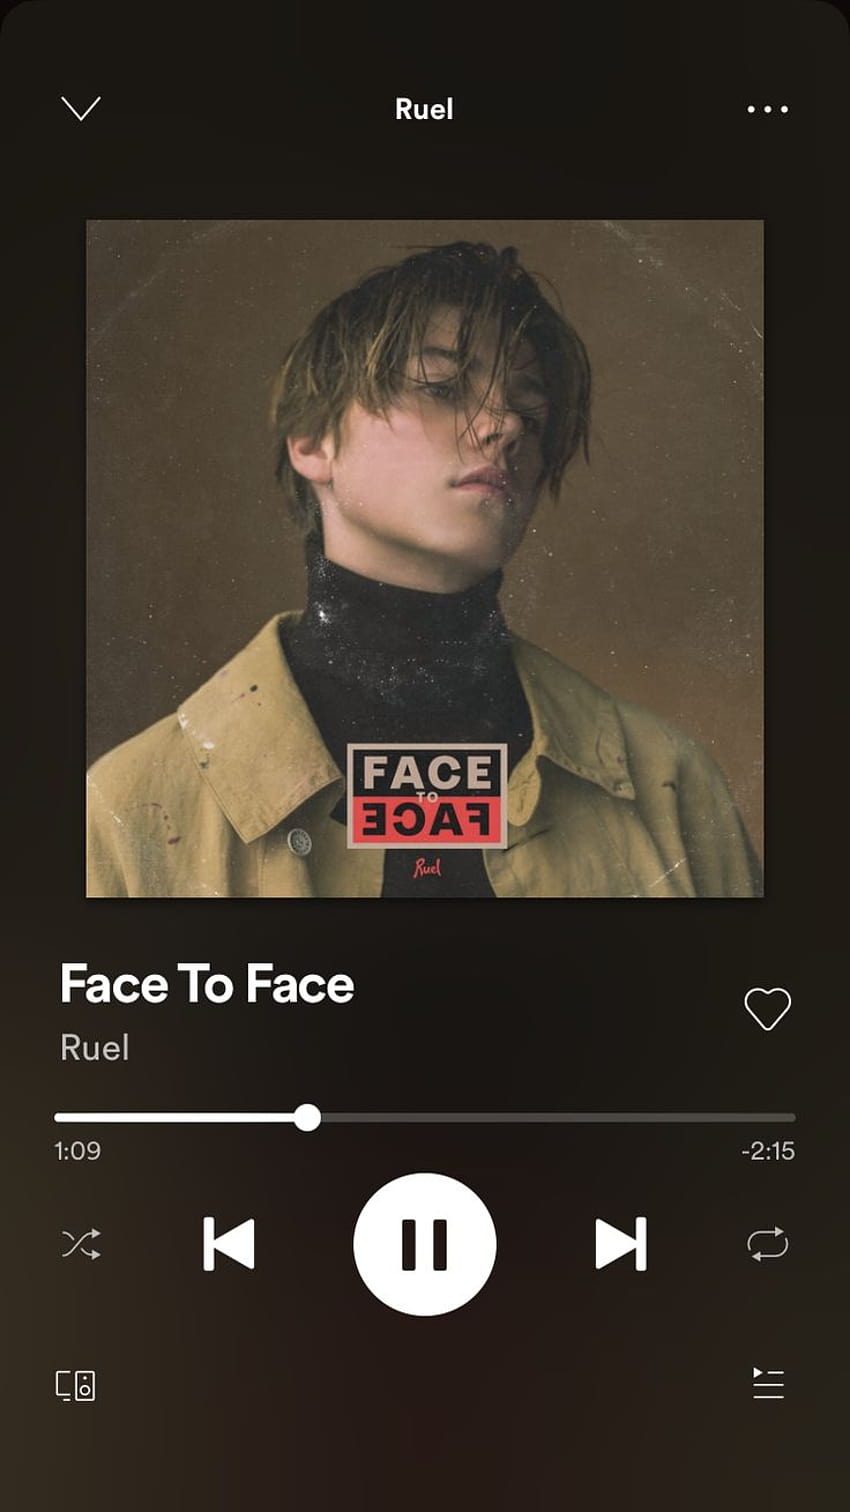Viewport: 850px width, 1512px height.
Task: Tap the Face To Face album artwork
Action: point(425,558)
